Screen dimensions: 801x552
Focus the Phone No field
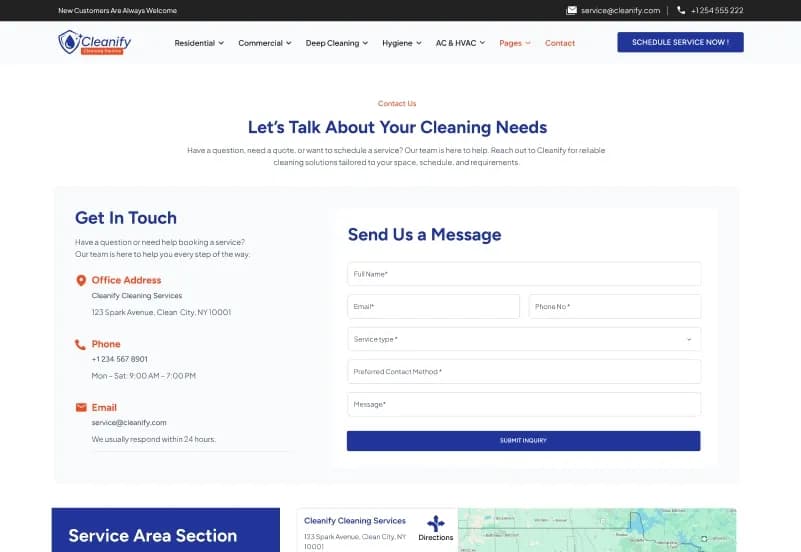pyautogui.click(x=615, y=306)
